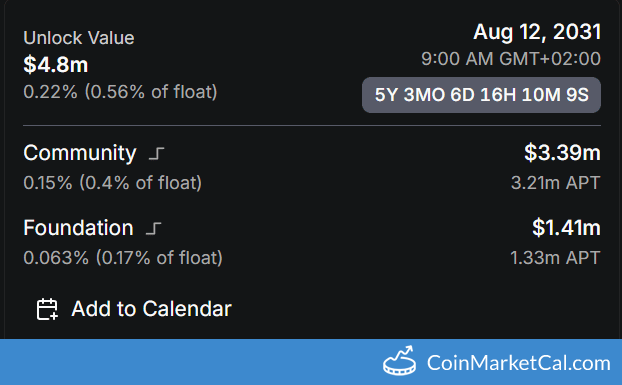Image resolution: width=622 pixels, height=385 pixels.
Task: Click Community 0.15% float percentage text
Action: coord(113,183)
